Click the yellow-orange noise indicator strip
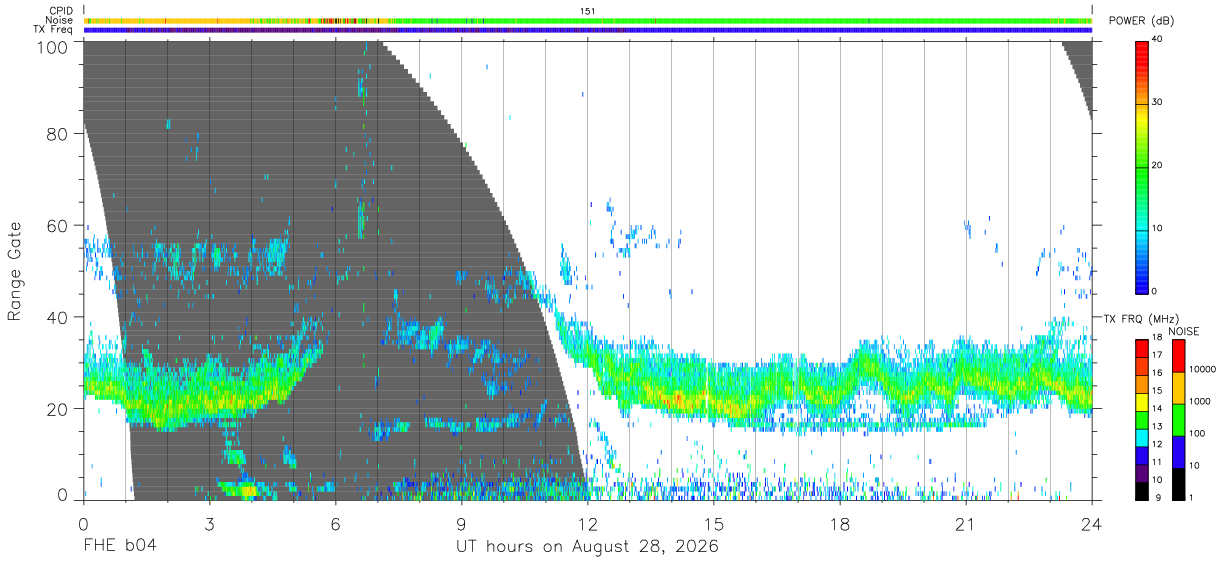 (588, 20)
